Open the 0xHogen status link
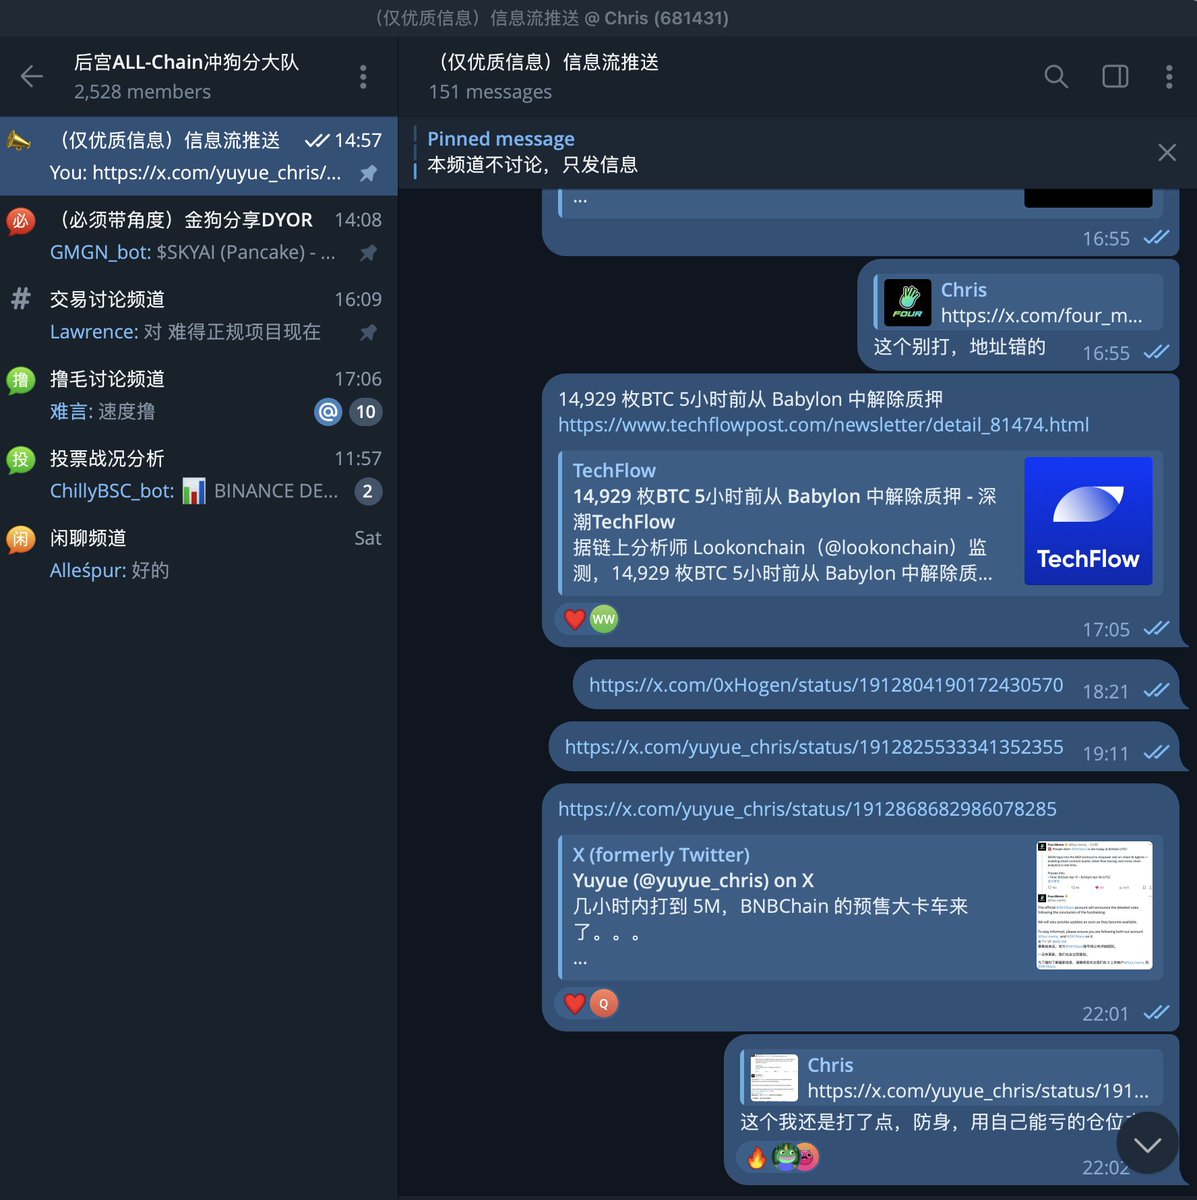Viewport: 1197px width, 1200px height. click(x=825, y=685)
